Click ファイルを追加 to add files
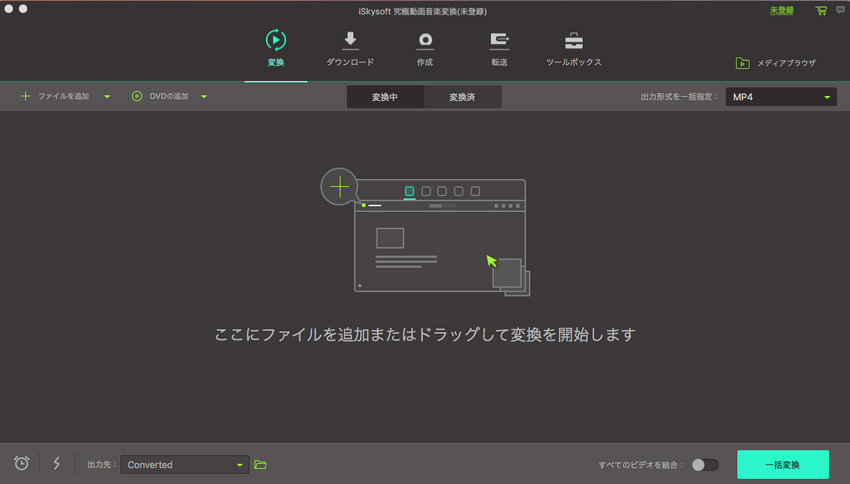Viewport: 850px width, 484px height. (55, 96)
